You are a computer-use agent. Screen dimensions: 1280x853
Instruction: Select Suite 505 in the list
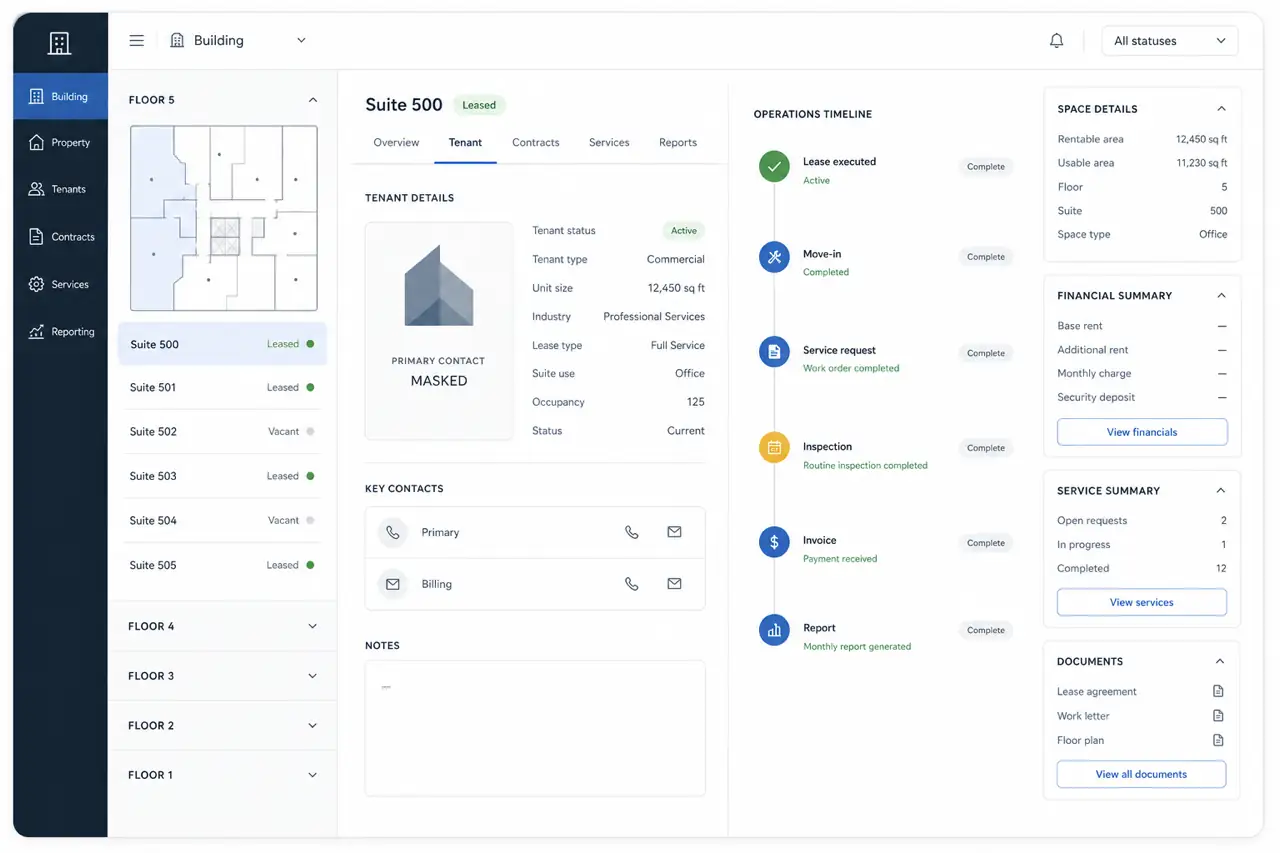tap(222, 565)
